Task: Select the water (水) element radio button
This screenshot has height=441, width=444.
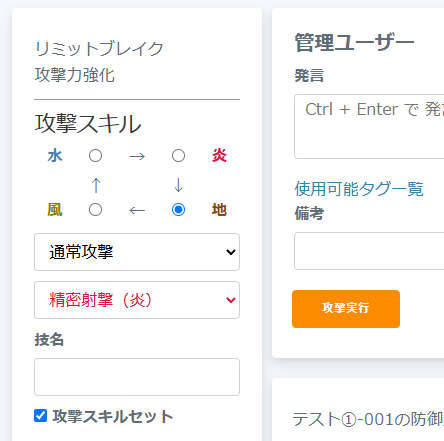Action: [x=95, y=156]
